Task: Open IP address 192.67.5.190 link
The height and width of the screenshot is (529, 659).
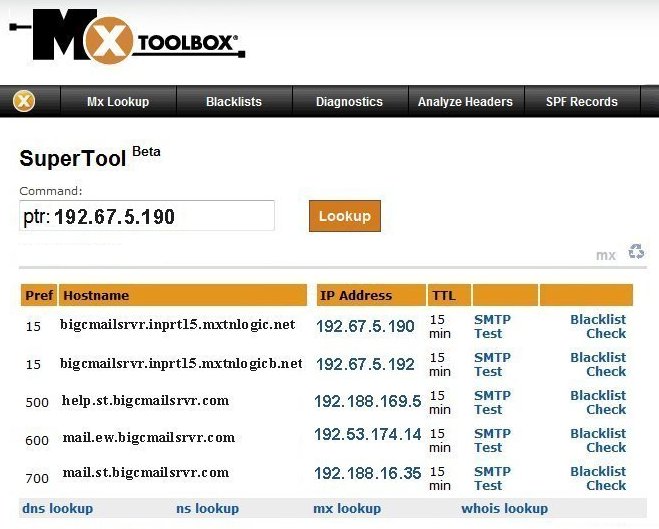Action: (365, 326)
